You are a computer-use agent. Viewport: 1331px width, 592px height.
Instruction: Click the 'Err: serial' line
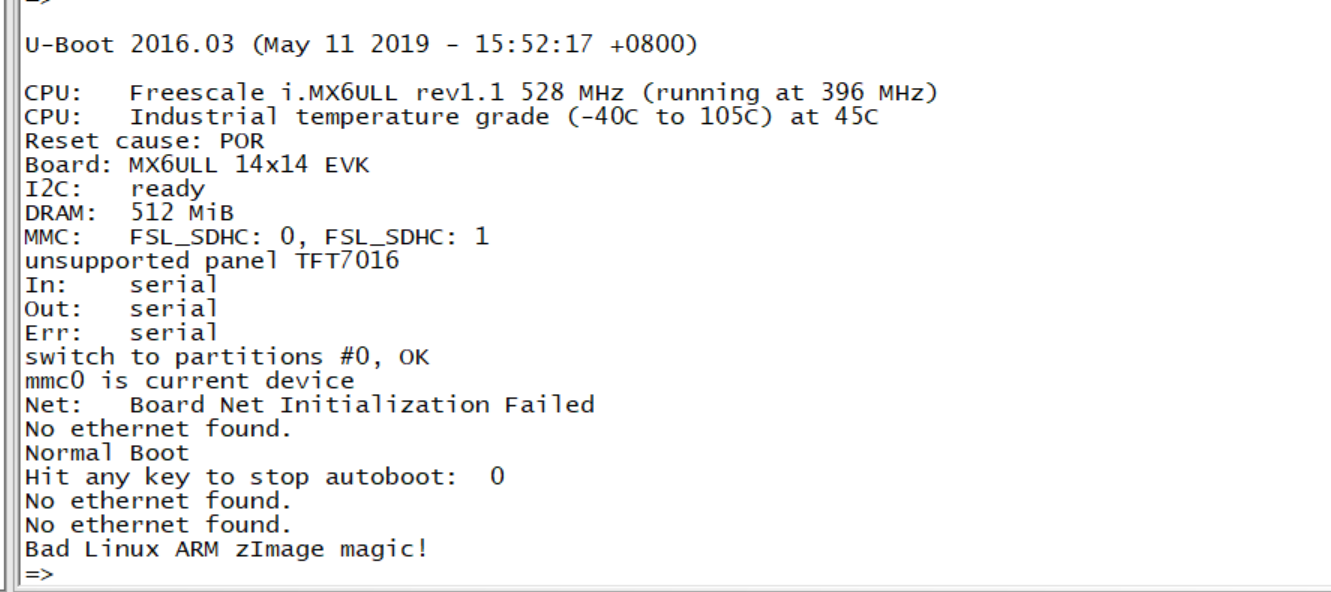(x=121, y=333)
